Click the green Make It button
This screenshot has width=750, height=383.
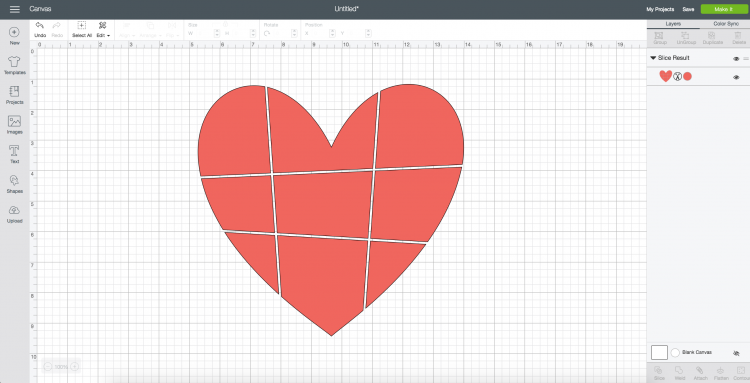coord(723,9)
